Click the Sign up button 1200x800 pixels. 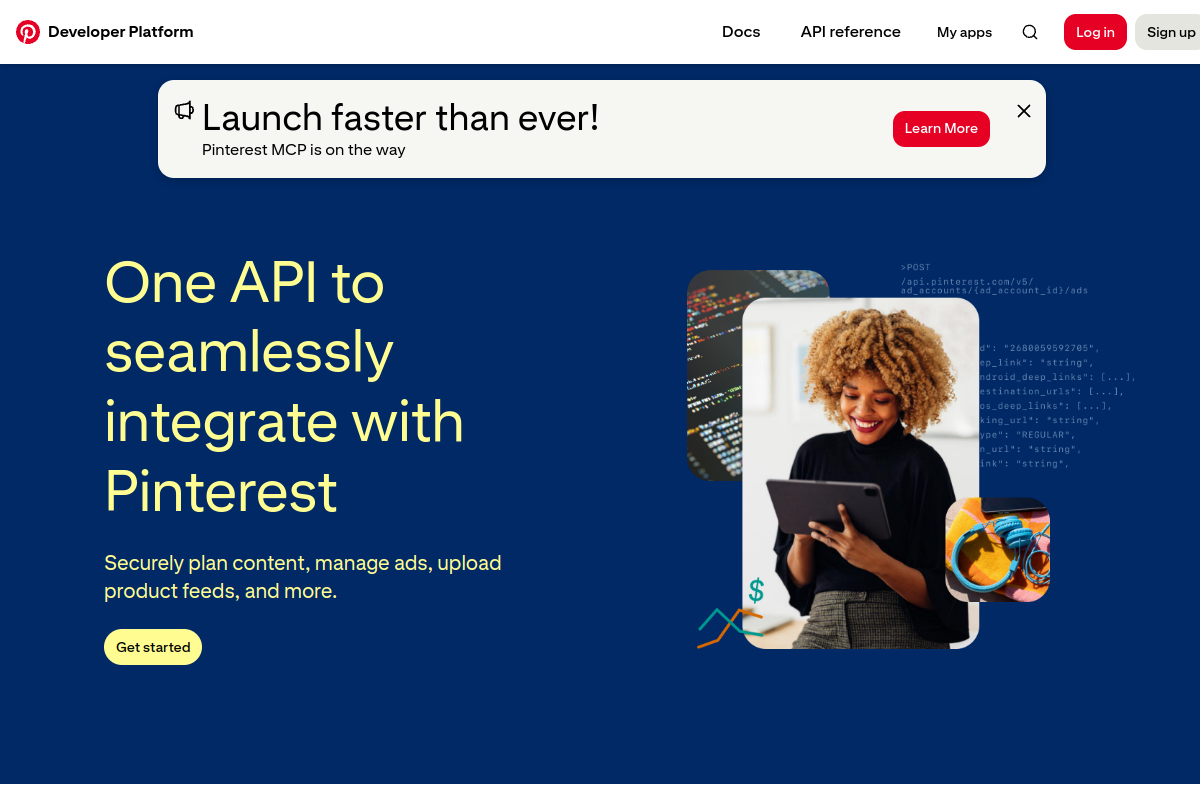(1168, 32)
